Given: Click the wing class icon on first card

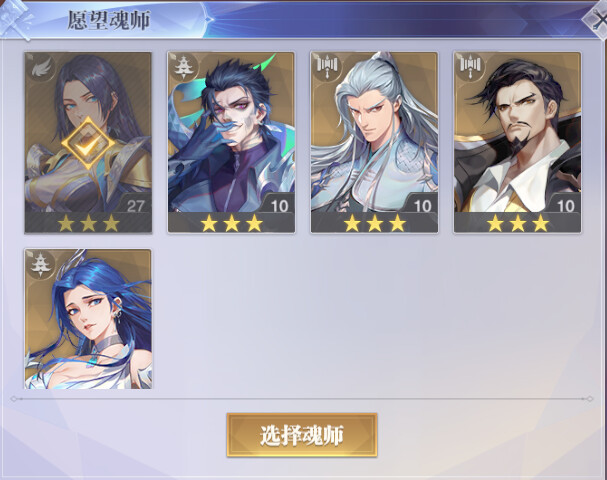Looking at the screenshot, I should pos(41,68).
